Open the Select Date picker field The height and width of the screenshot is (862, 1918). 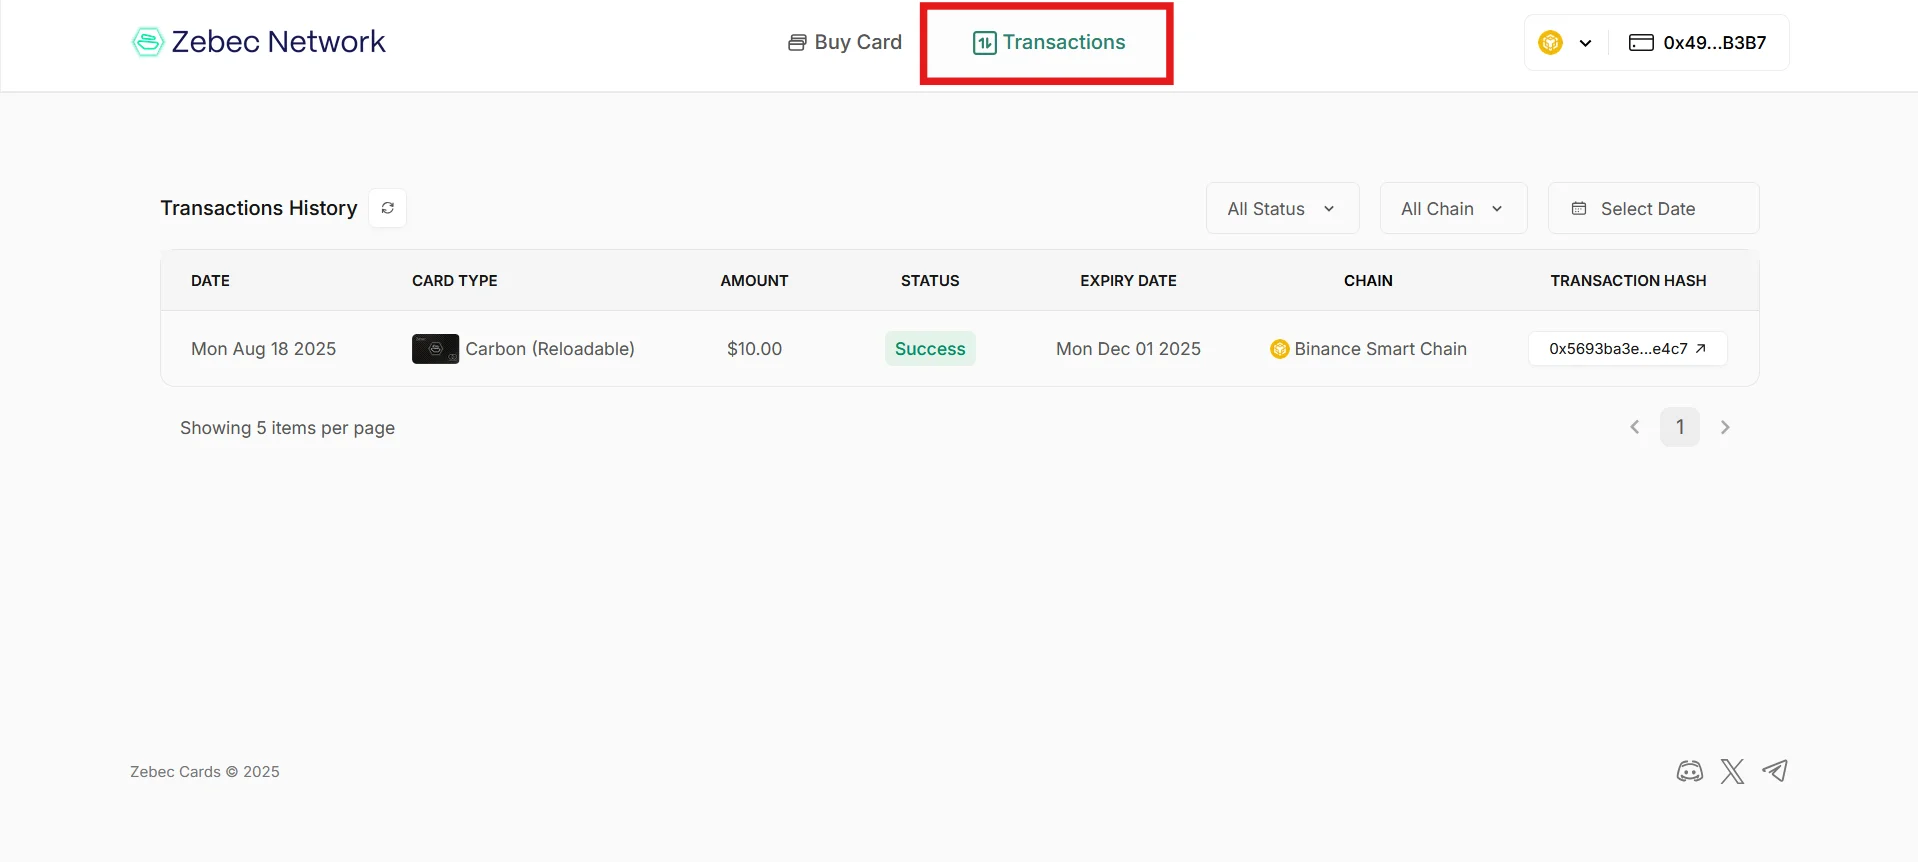click(1652, 208)
